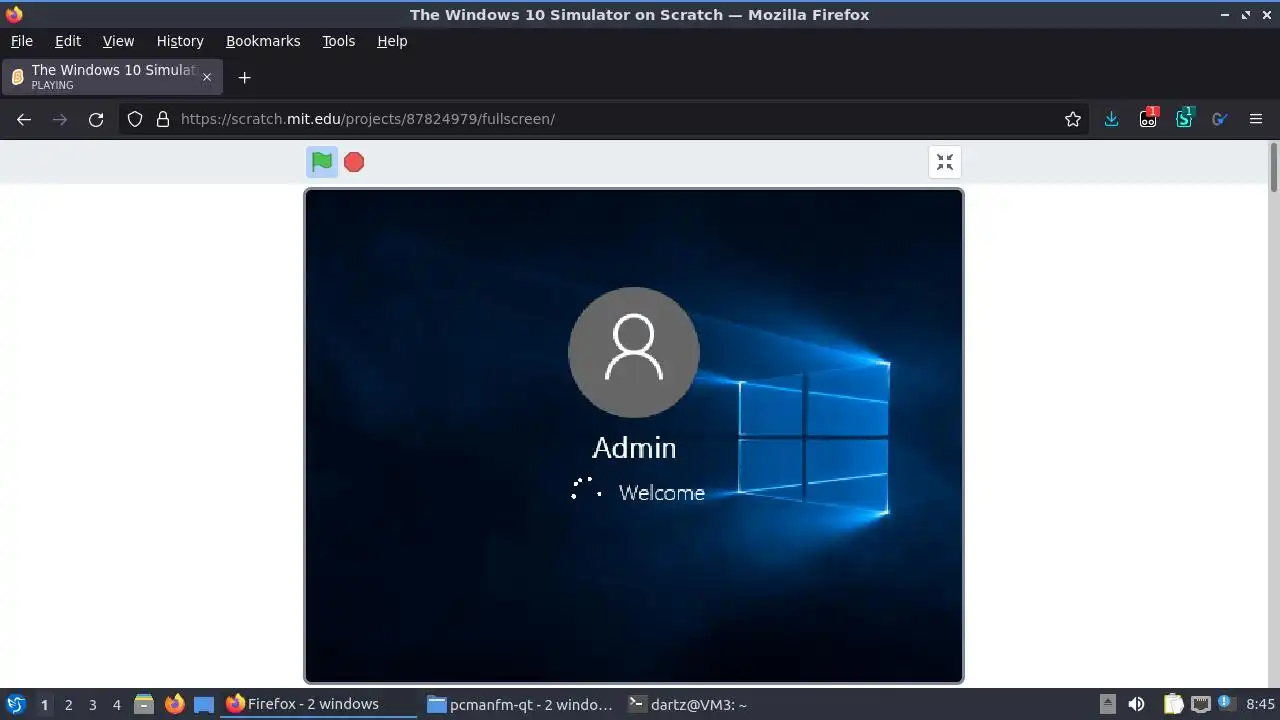Open the Tools menu
This screenshot has width=1280, height=720.
pyautogui.click(x=339, y=41)
